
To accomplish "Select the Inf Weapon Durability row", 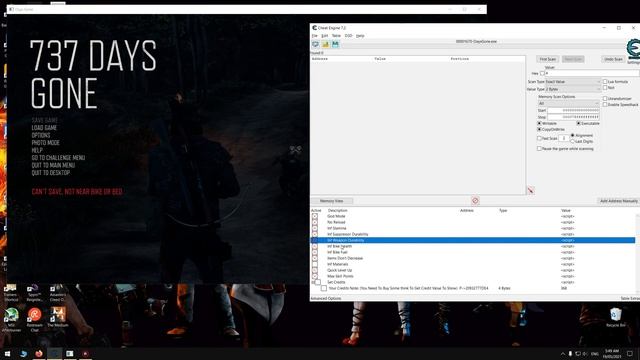I will coord(473,240).
